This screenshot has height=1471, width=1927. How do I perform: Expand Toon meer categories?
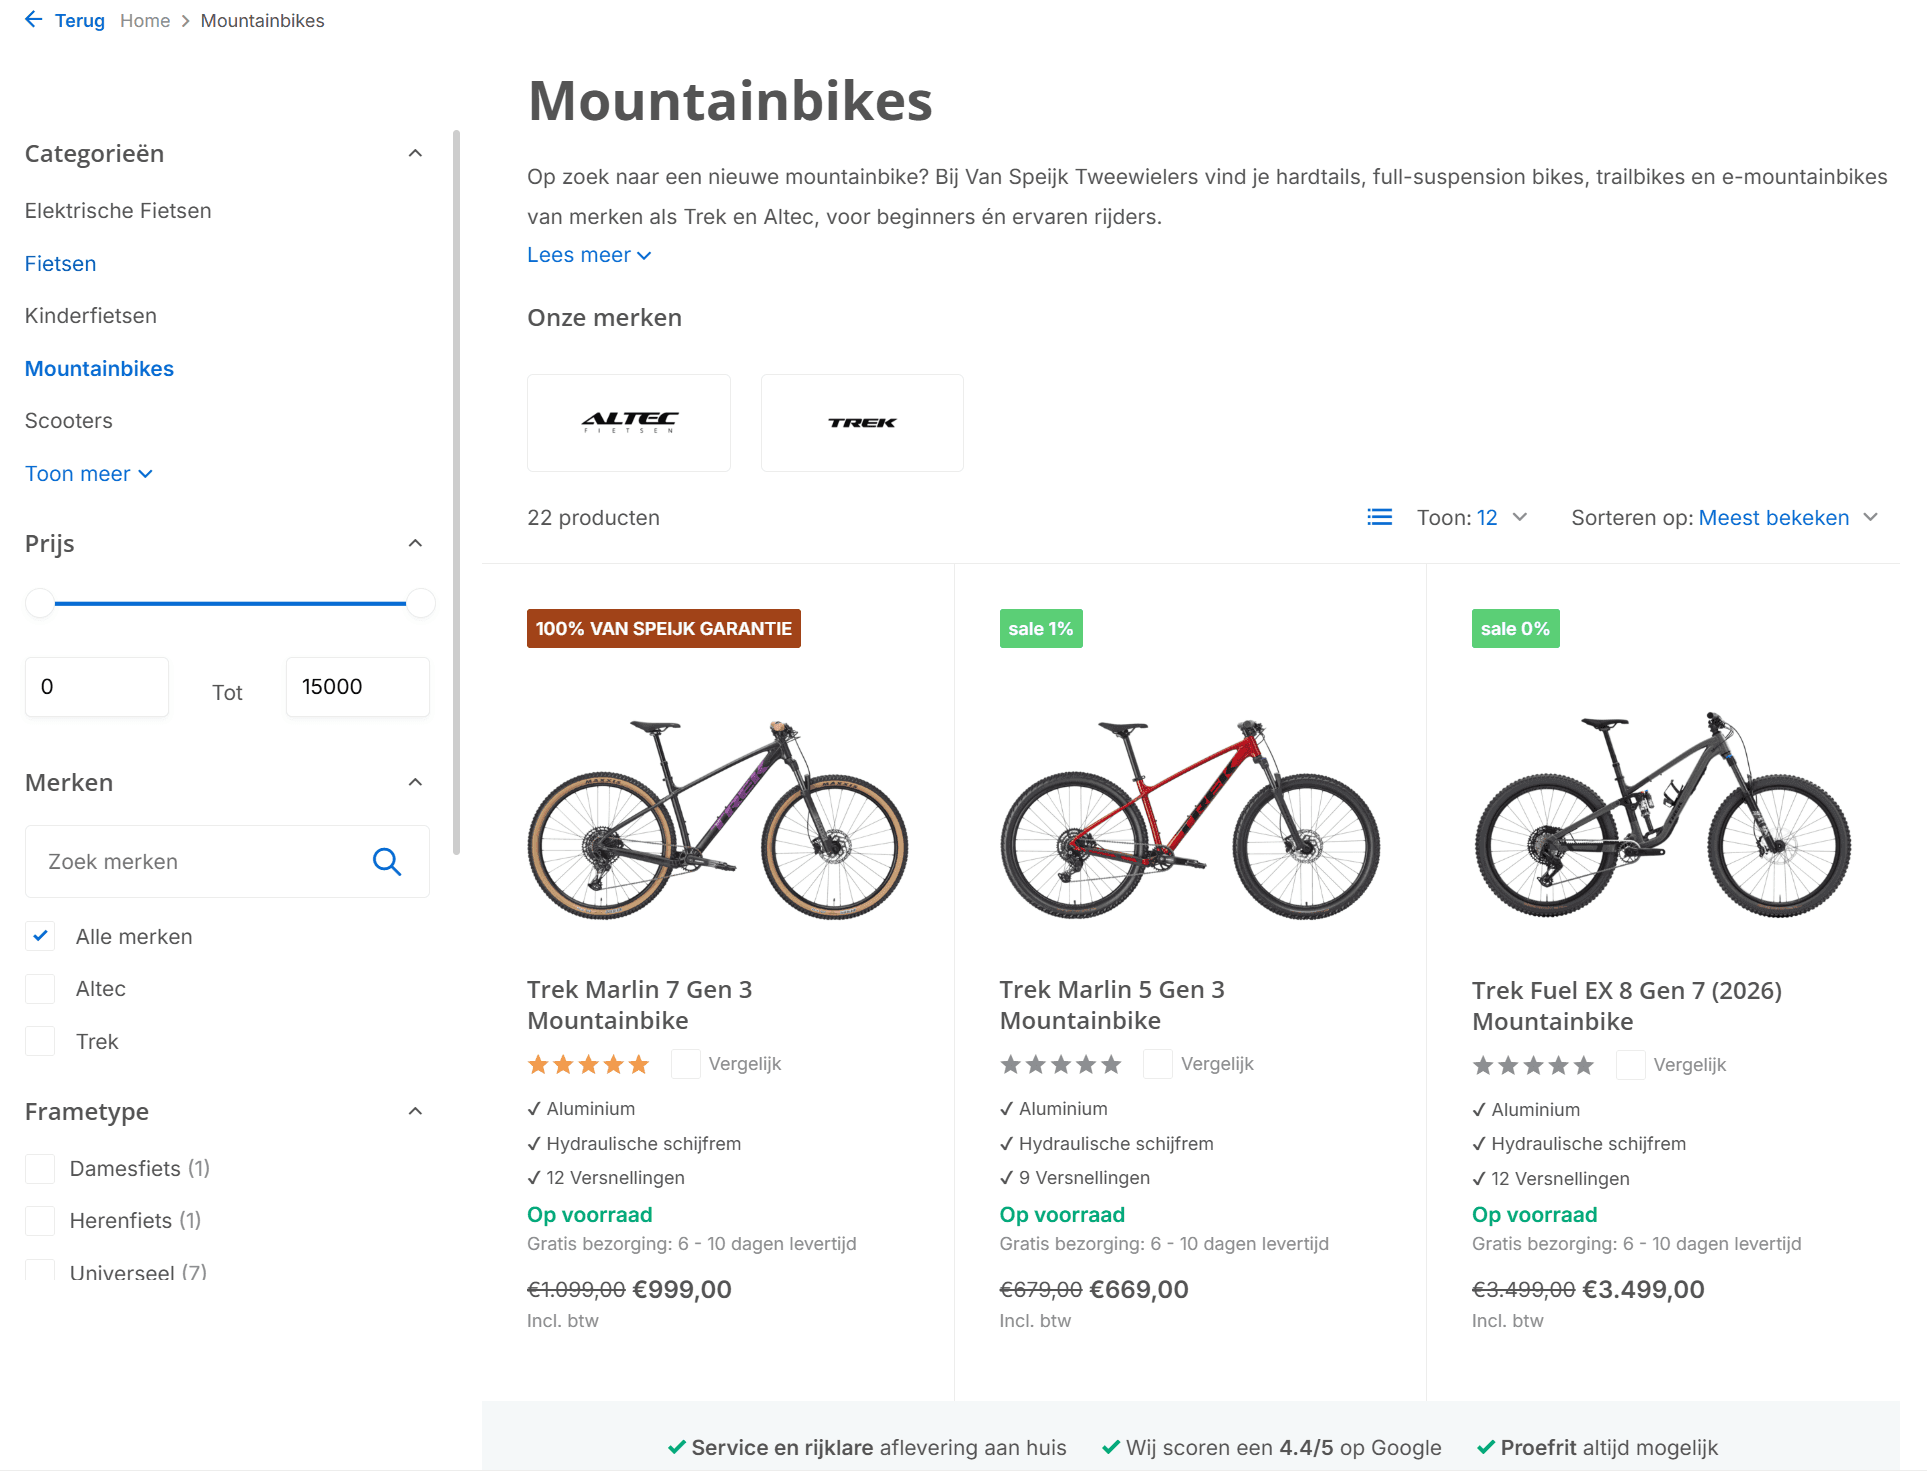coord(89,474)
